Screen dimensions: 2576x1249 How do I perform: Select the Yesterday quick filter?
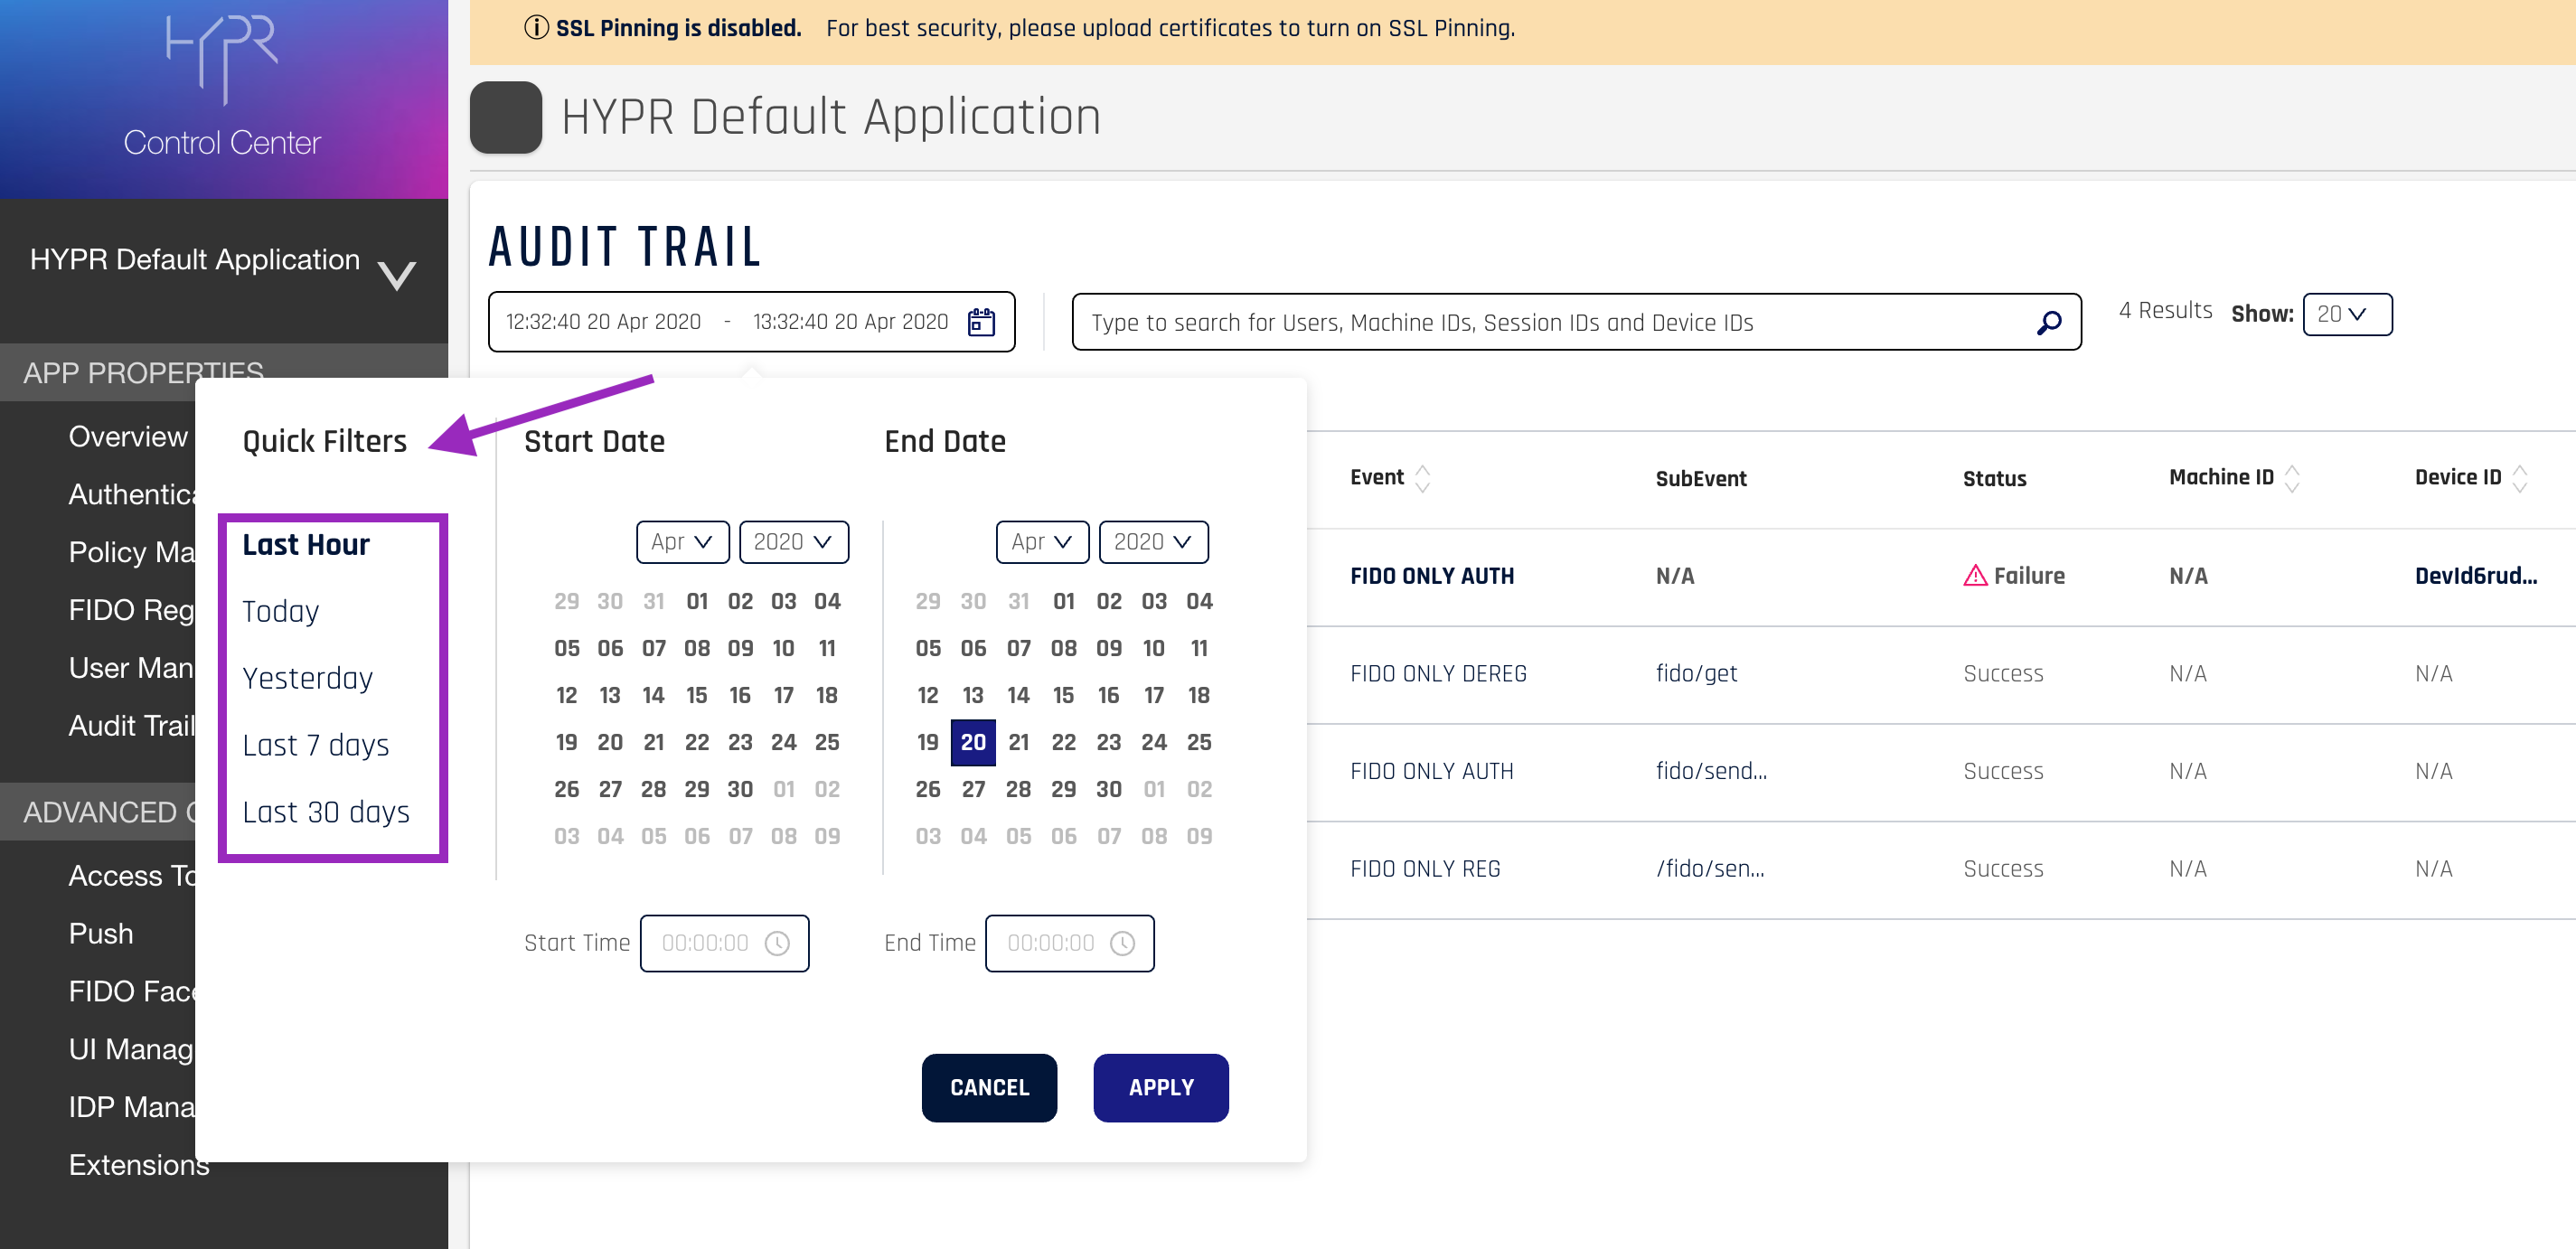(x=307, y=678)
